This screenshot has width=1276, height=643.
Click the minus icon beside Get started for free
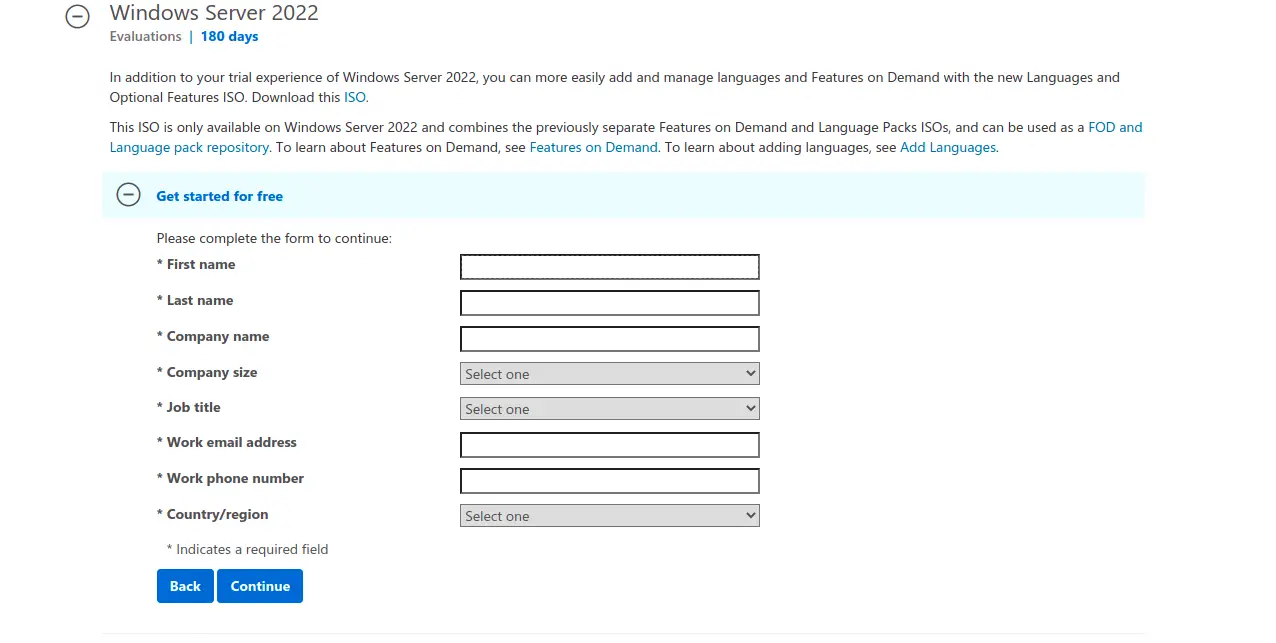128,195
